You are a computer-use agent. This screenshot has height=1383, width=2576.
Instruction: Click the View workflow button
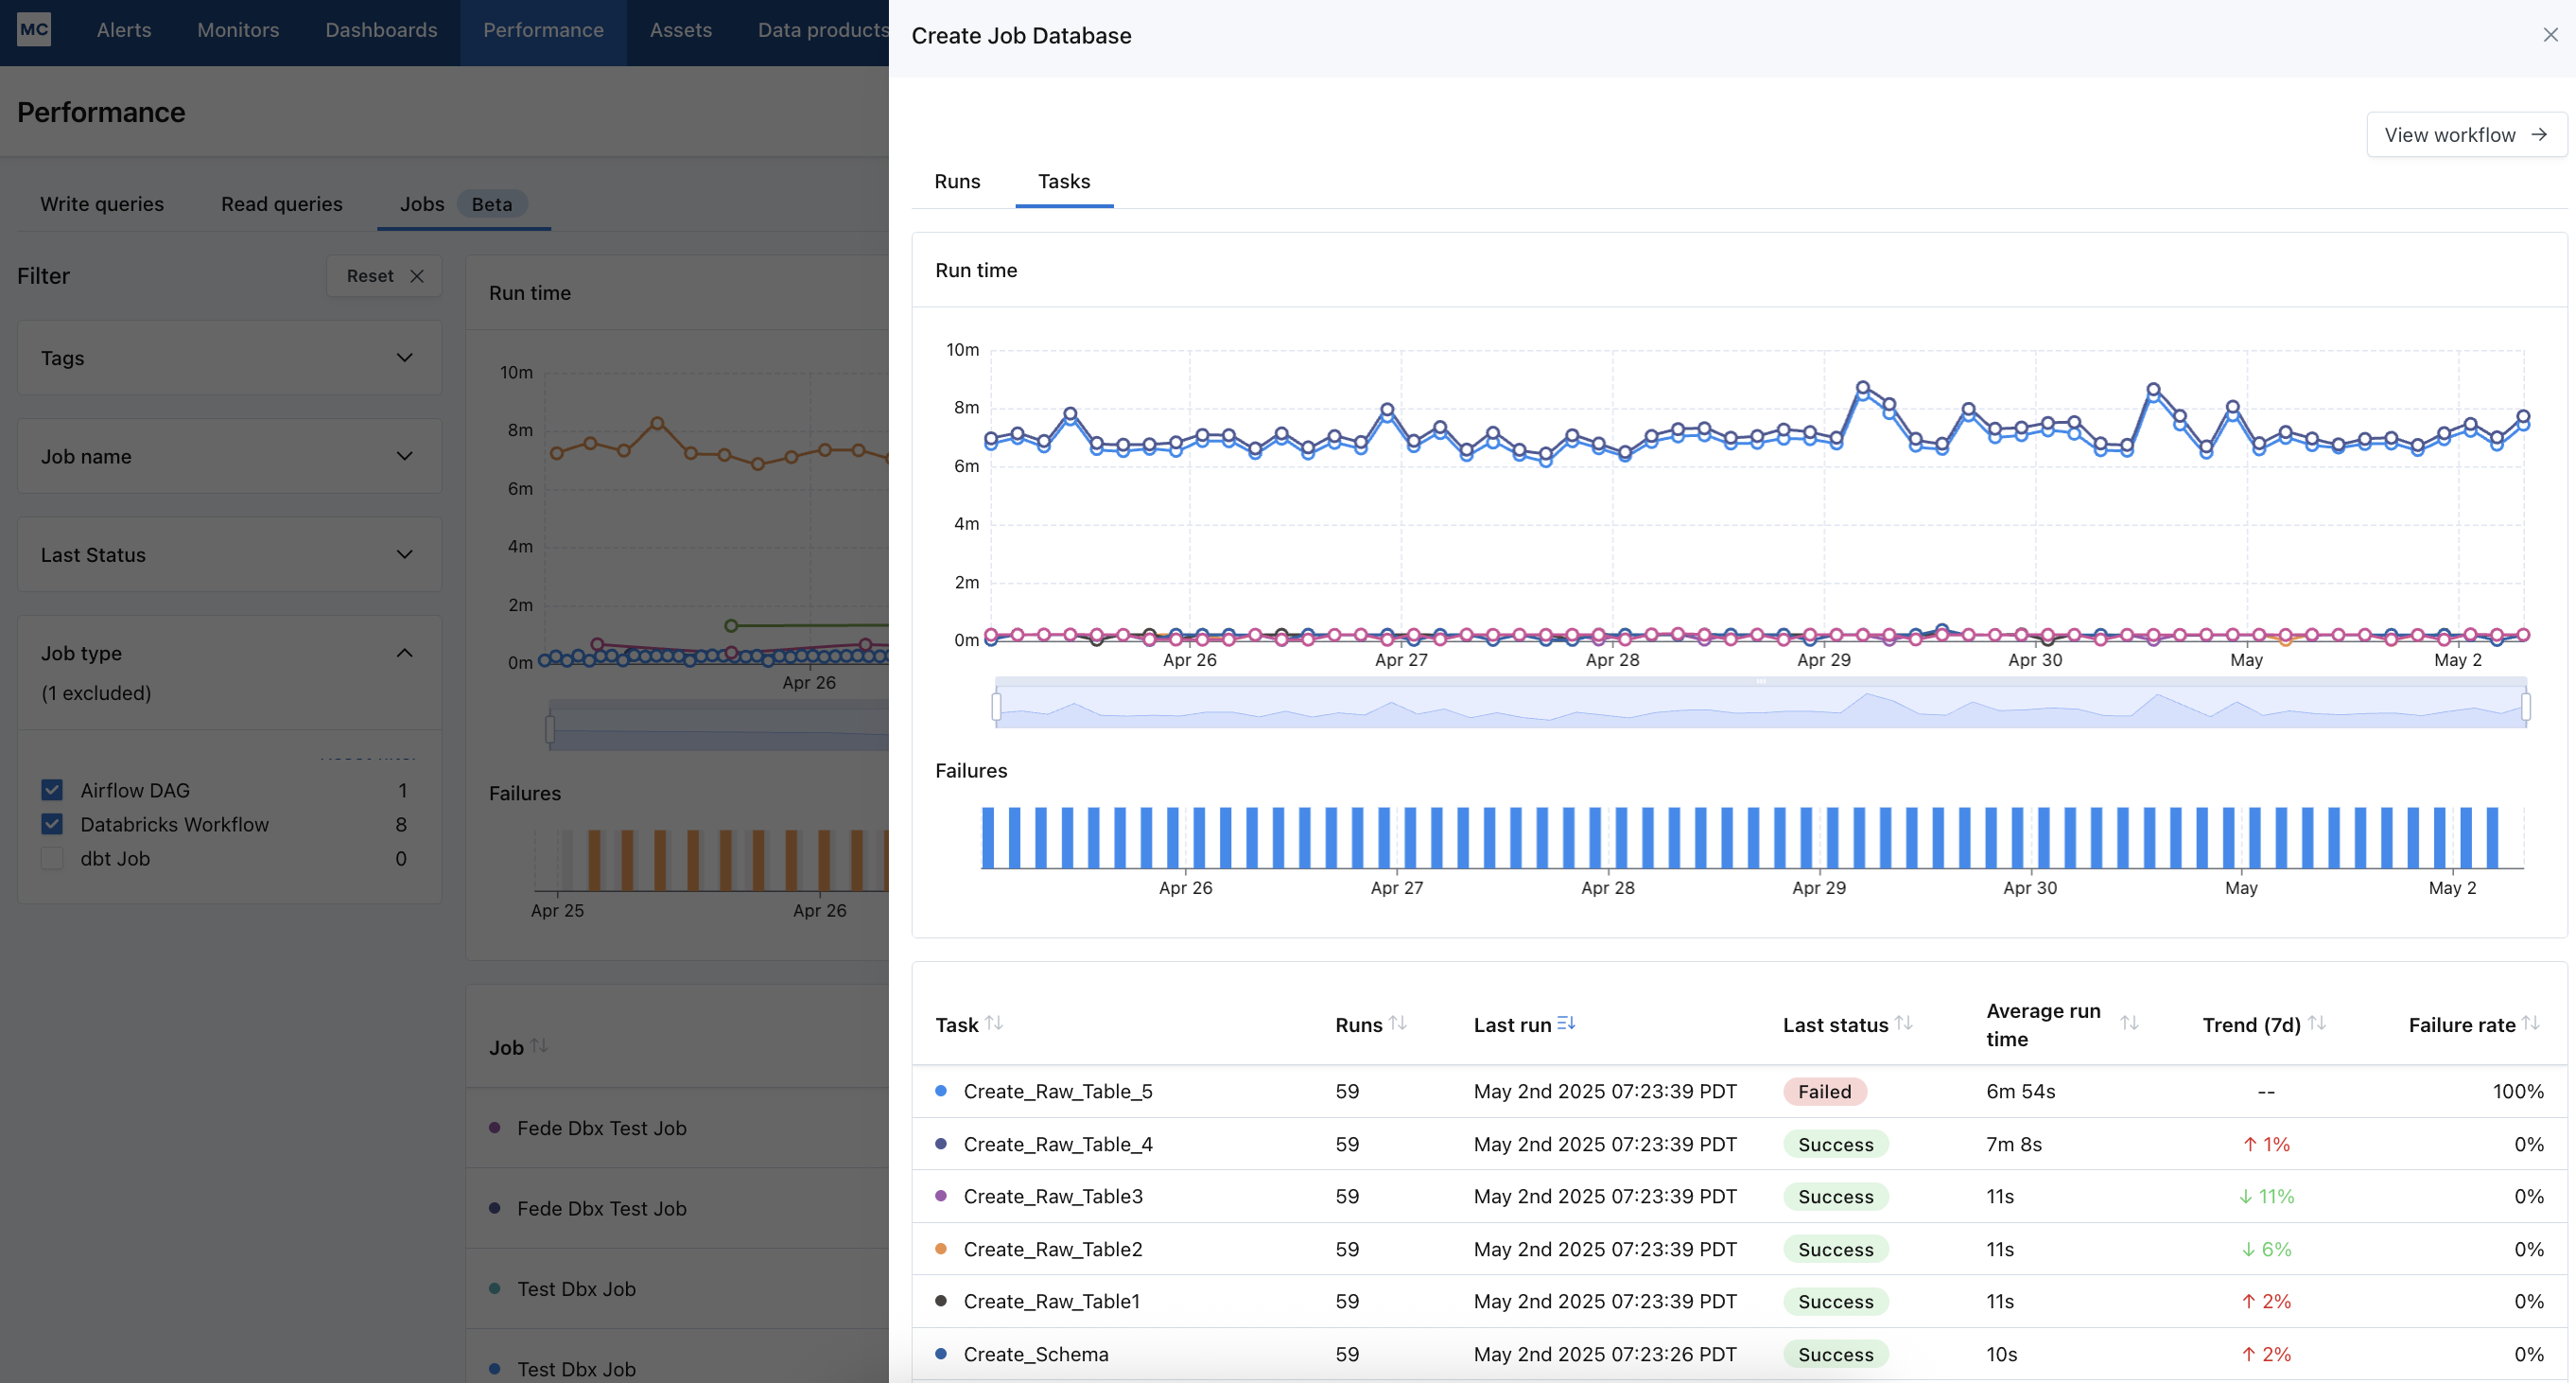click(x=2466, y=135)
